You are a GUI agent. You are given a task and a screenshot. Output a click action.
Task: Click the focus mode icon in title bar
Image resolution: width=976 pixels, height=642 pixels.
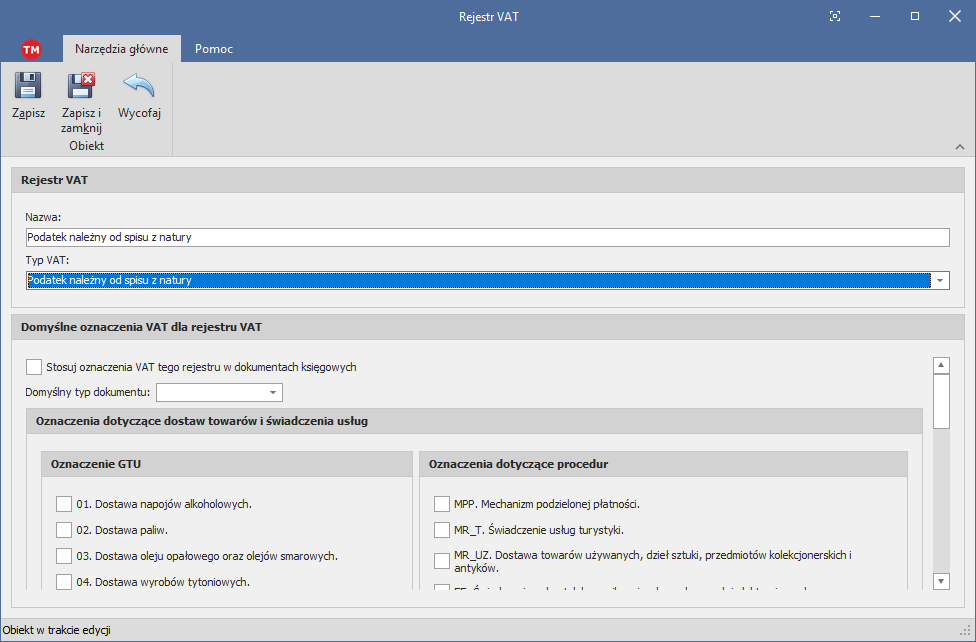point(835,16)
